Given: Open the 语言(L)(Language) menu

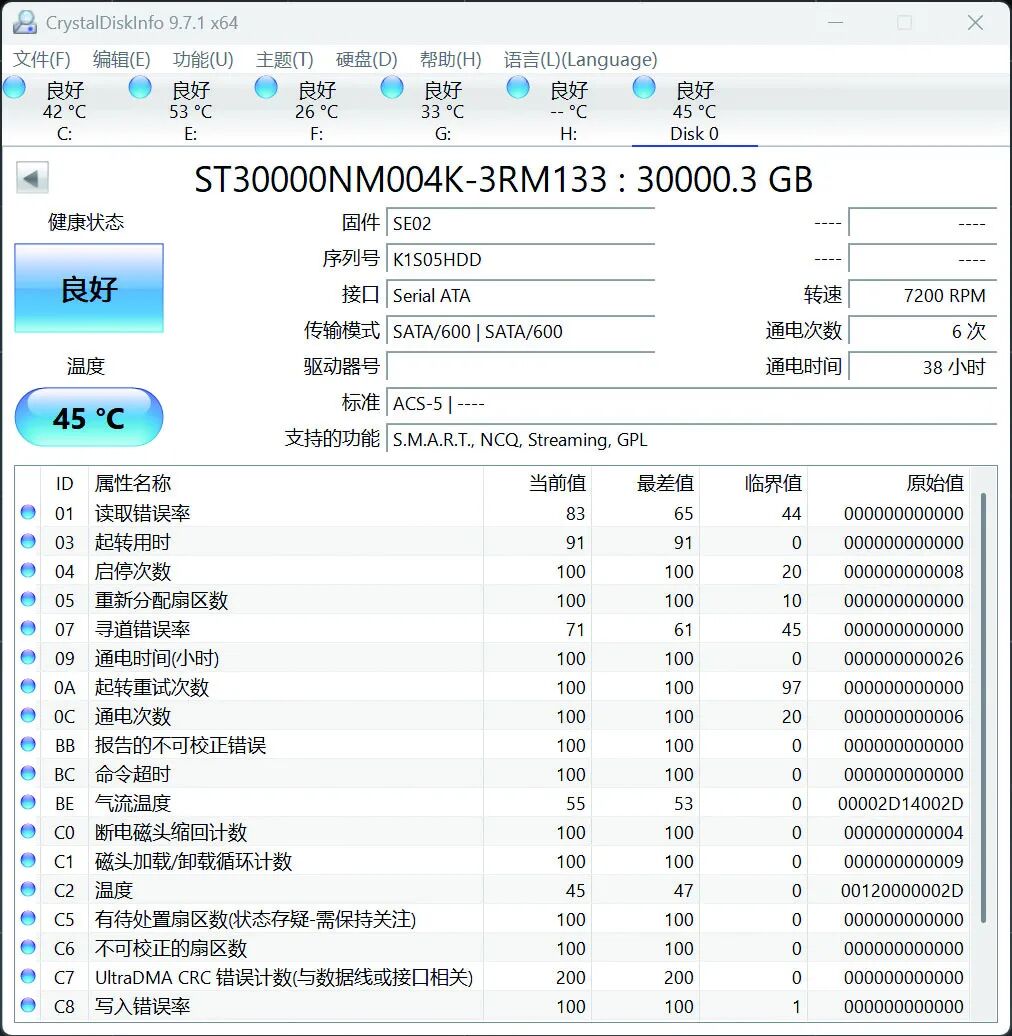Looking at the screenshot, I should coord(580,60).
